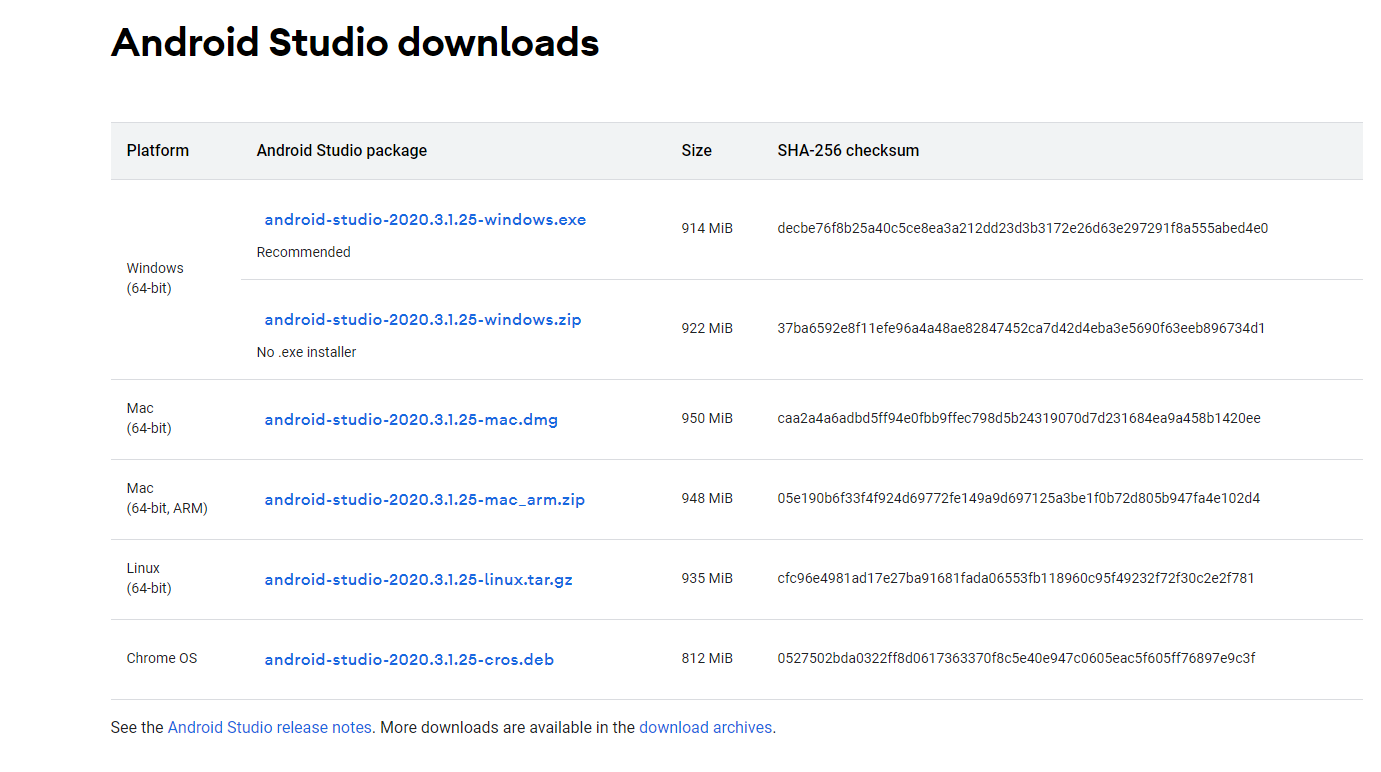The image size is (1381, 772).
Task: Click the Size column header
Action: pos(697,150)
